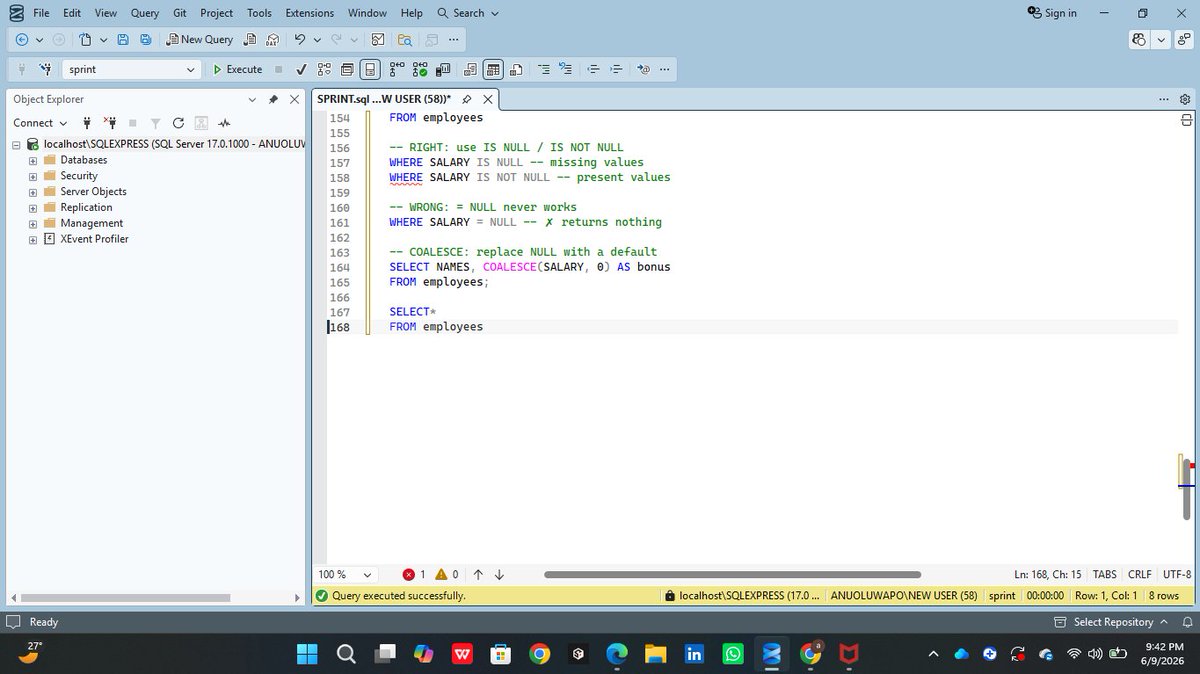The height and width of the screenshot is (674, 1200).
Task: Click Activity Monitor pulse icon in Object Explorer
Action: click(x=224, y=123)
